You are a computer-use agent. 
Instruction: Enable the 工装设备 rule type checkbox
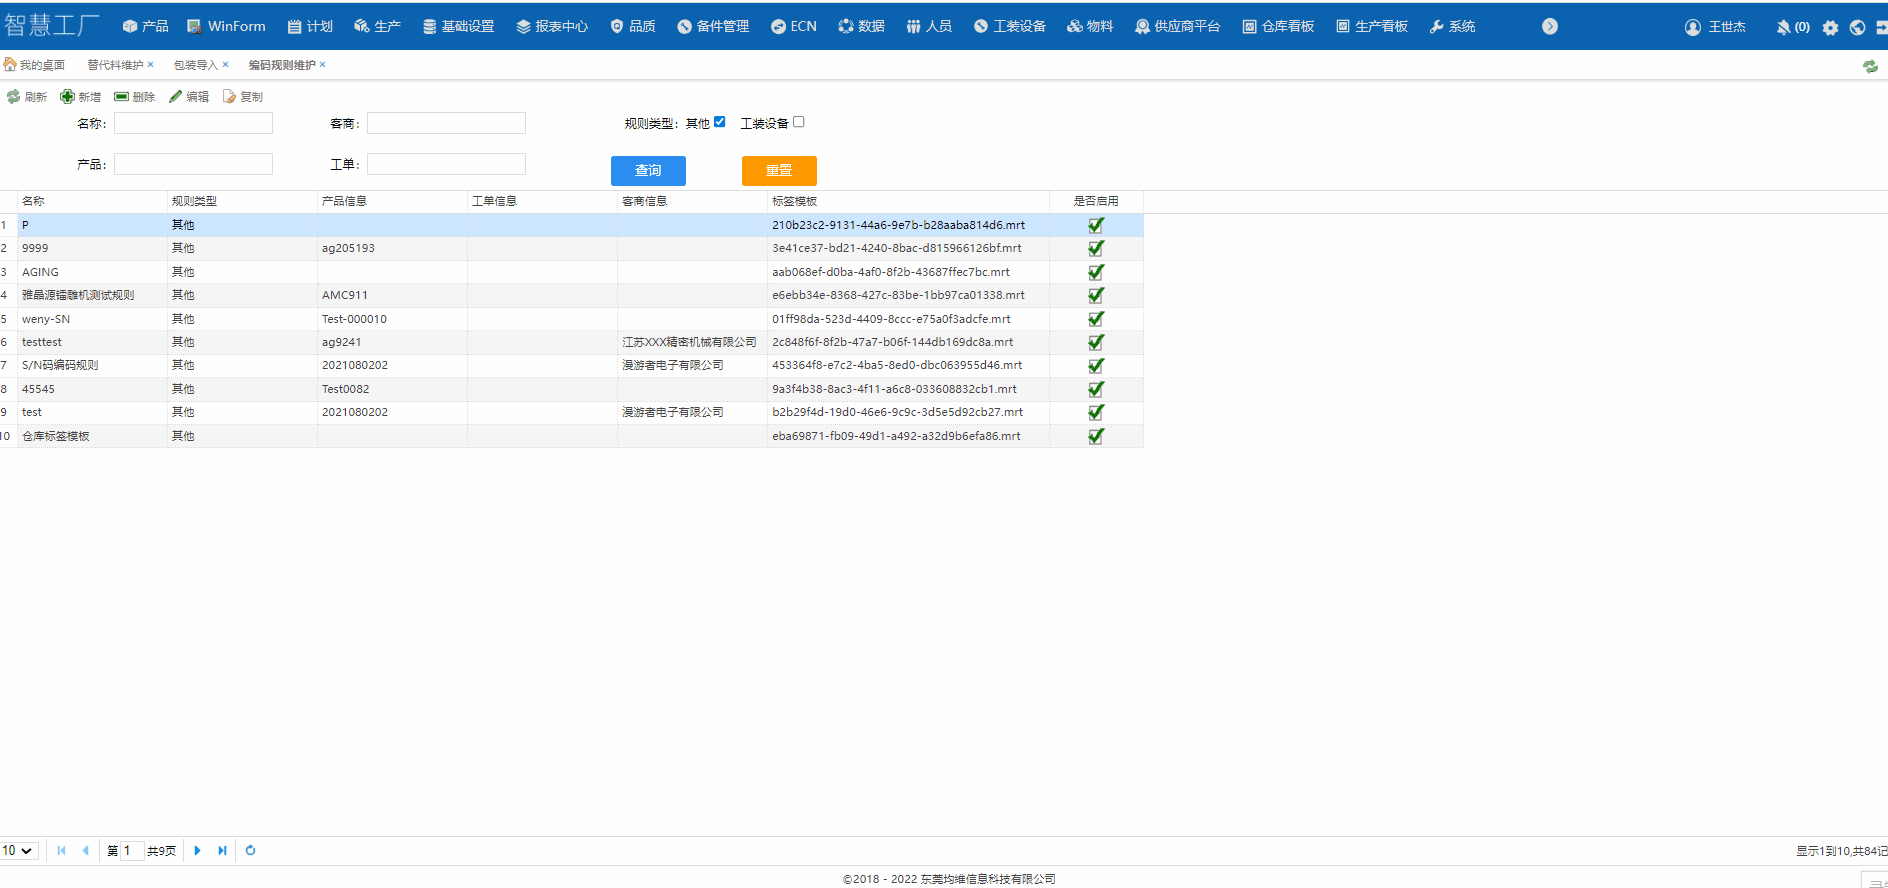coord(798,122)
